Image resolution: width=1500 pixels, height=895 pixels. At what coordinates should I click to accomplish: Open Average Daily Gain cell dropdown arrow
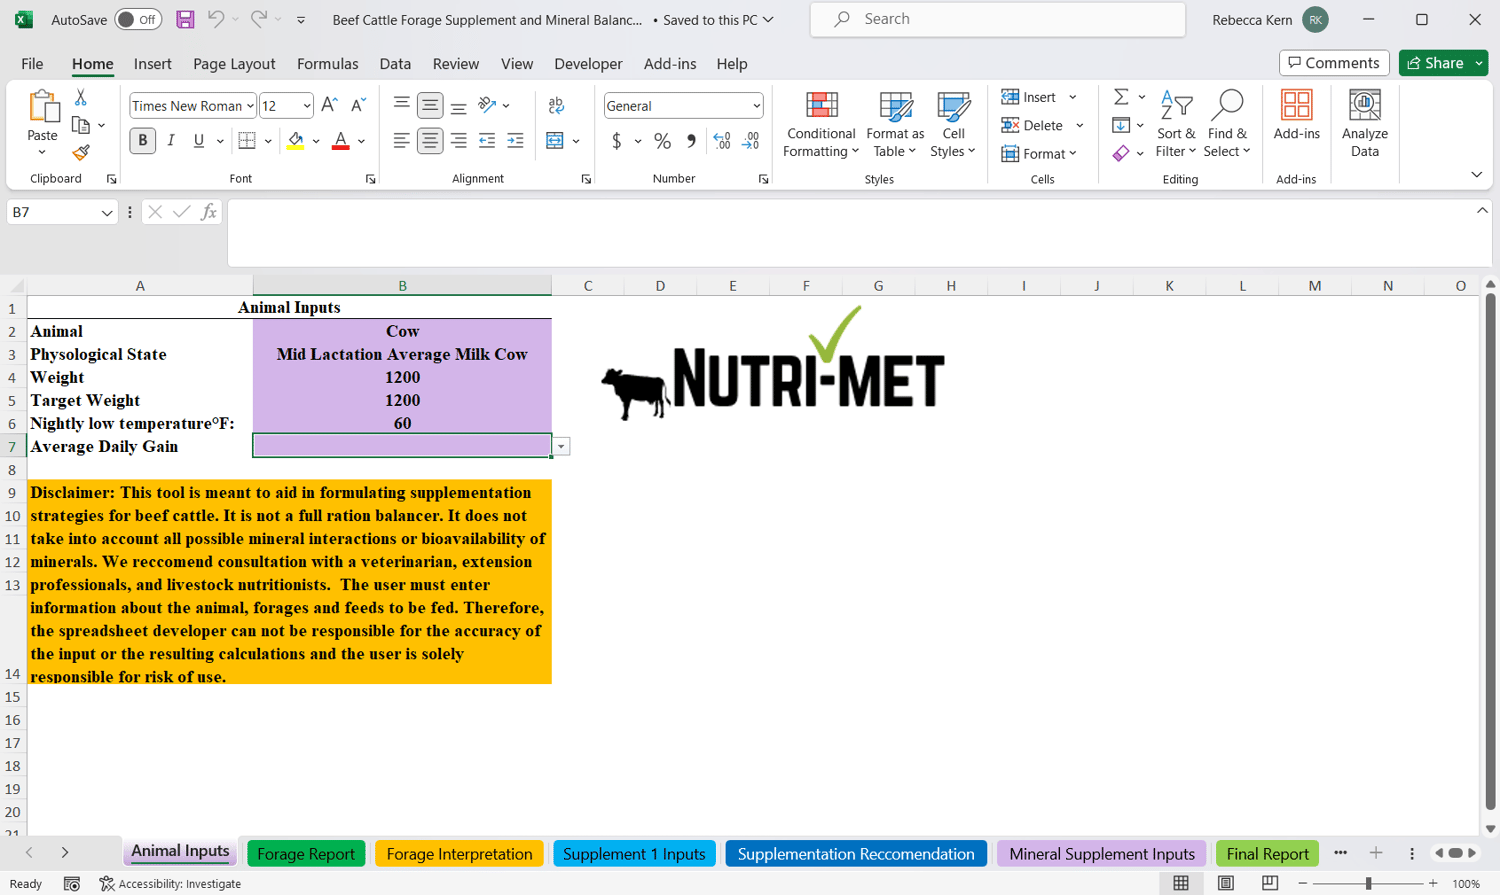(561, 447)
